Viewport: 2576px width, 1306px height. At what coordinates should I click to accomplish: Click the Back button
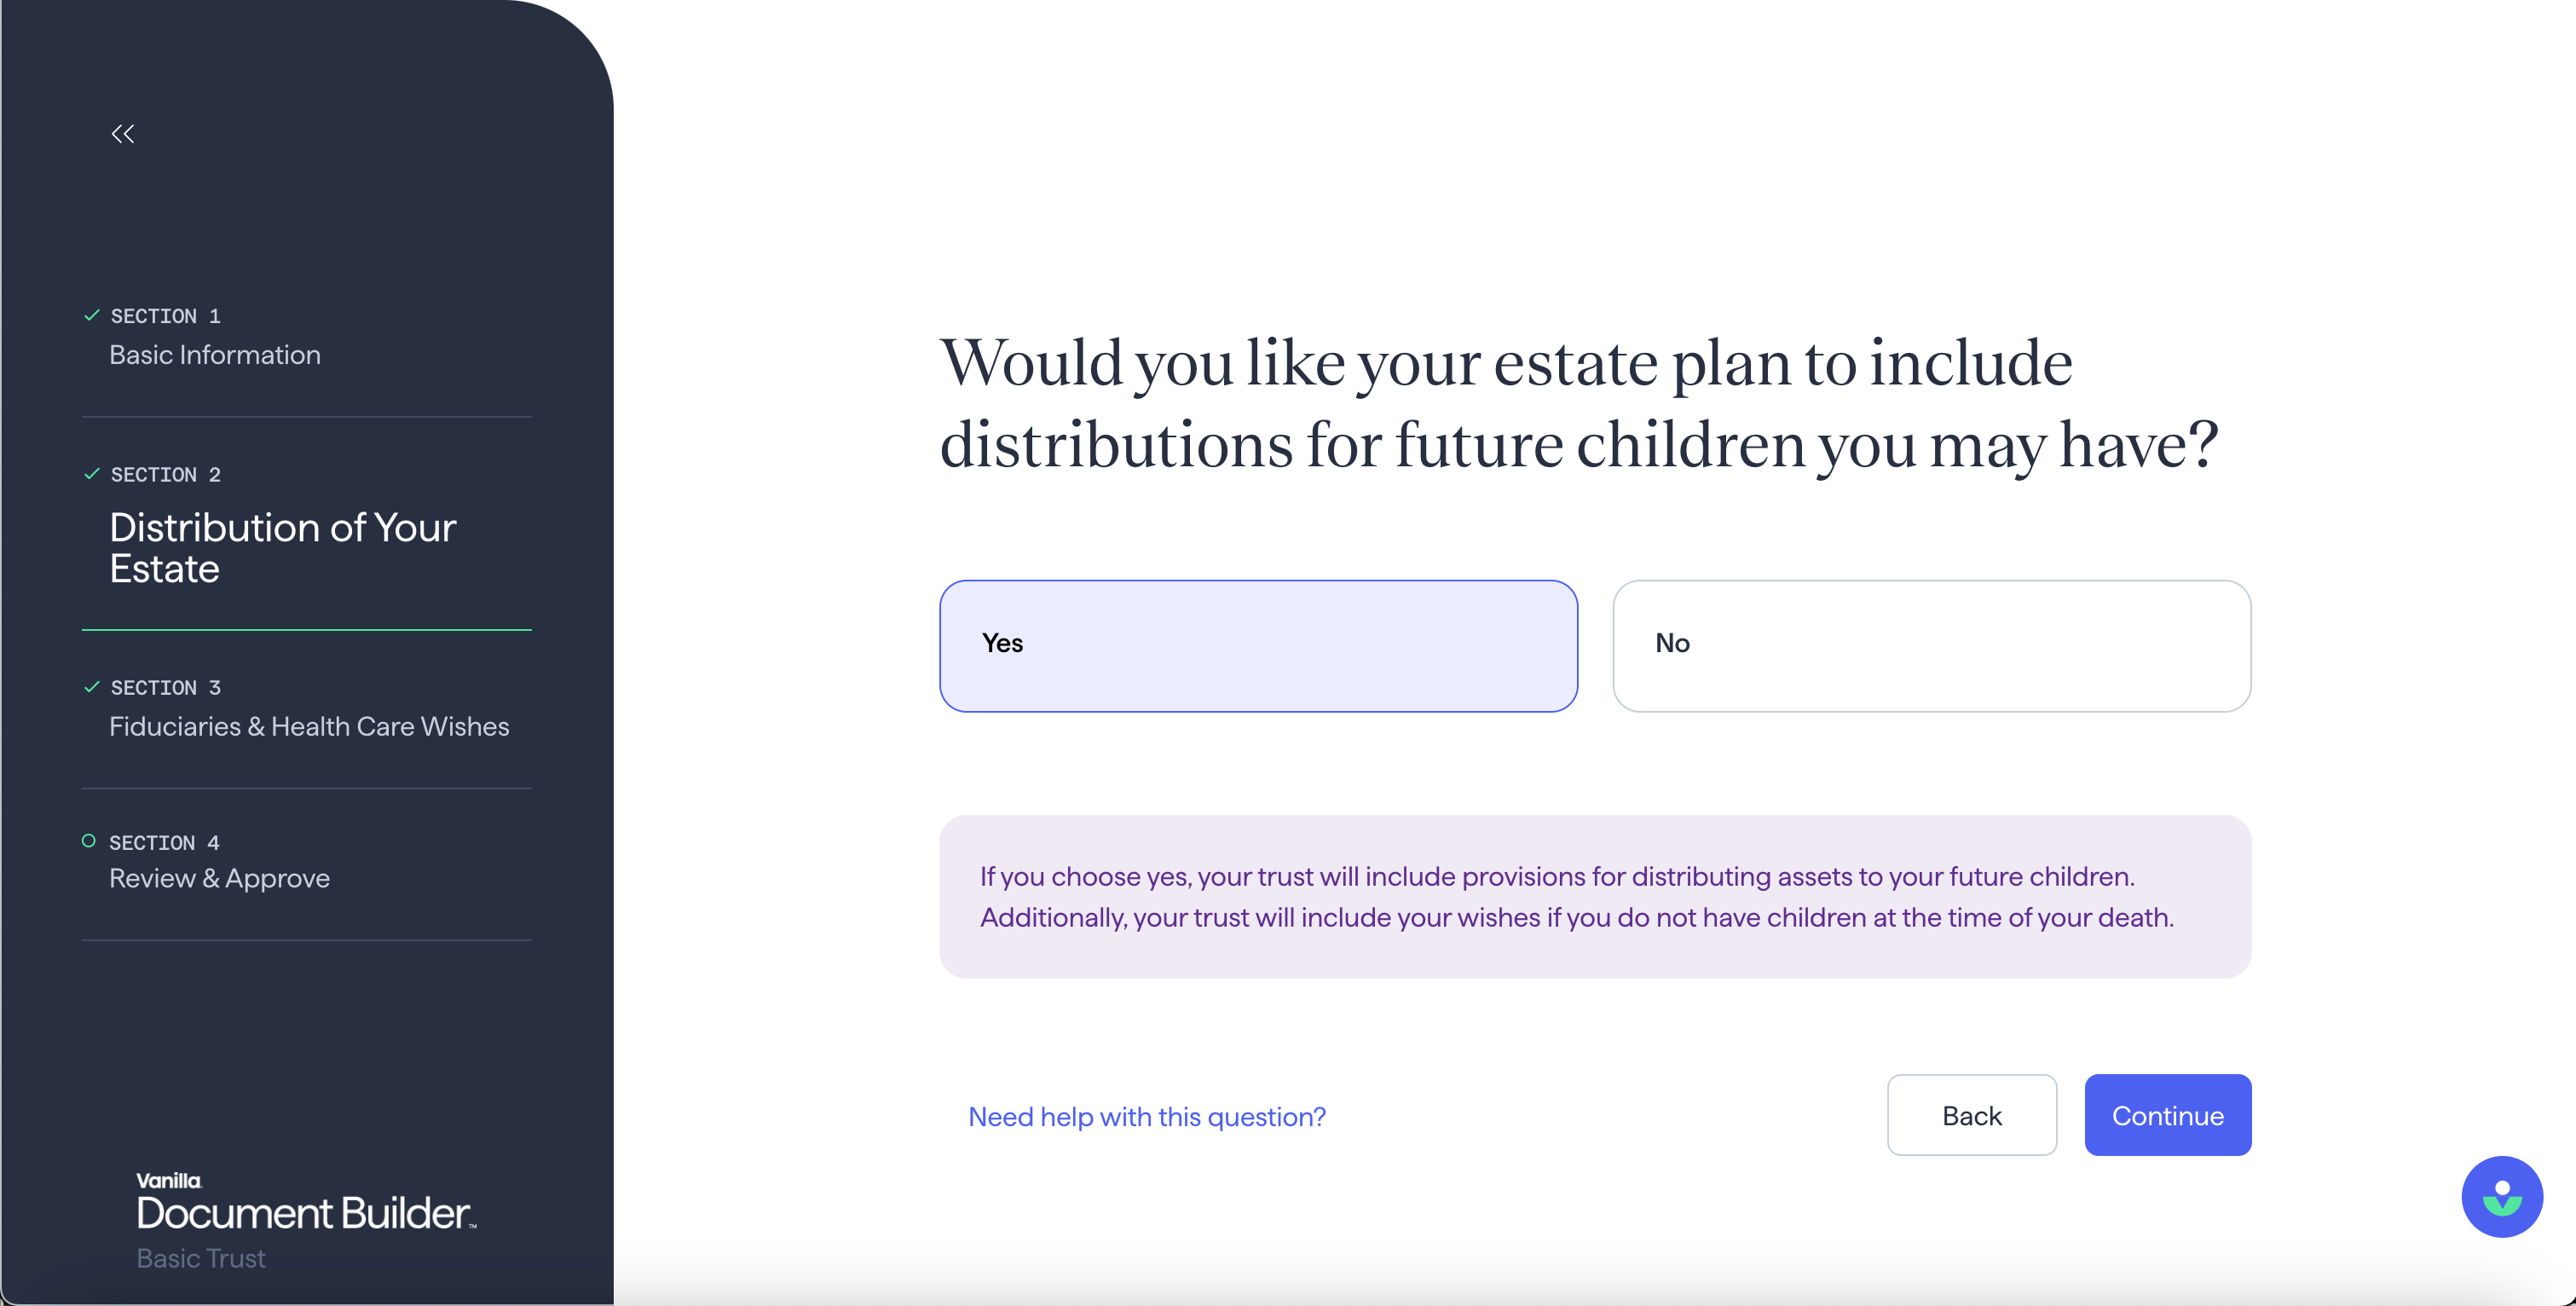(x=1971, y=1114)
